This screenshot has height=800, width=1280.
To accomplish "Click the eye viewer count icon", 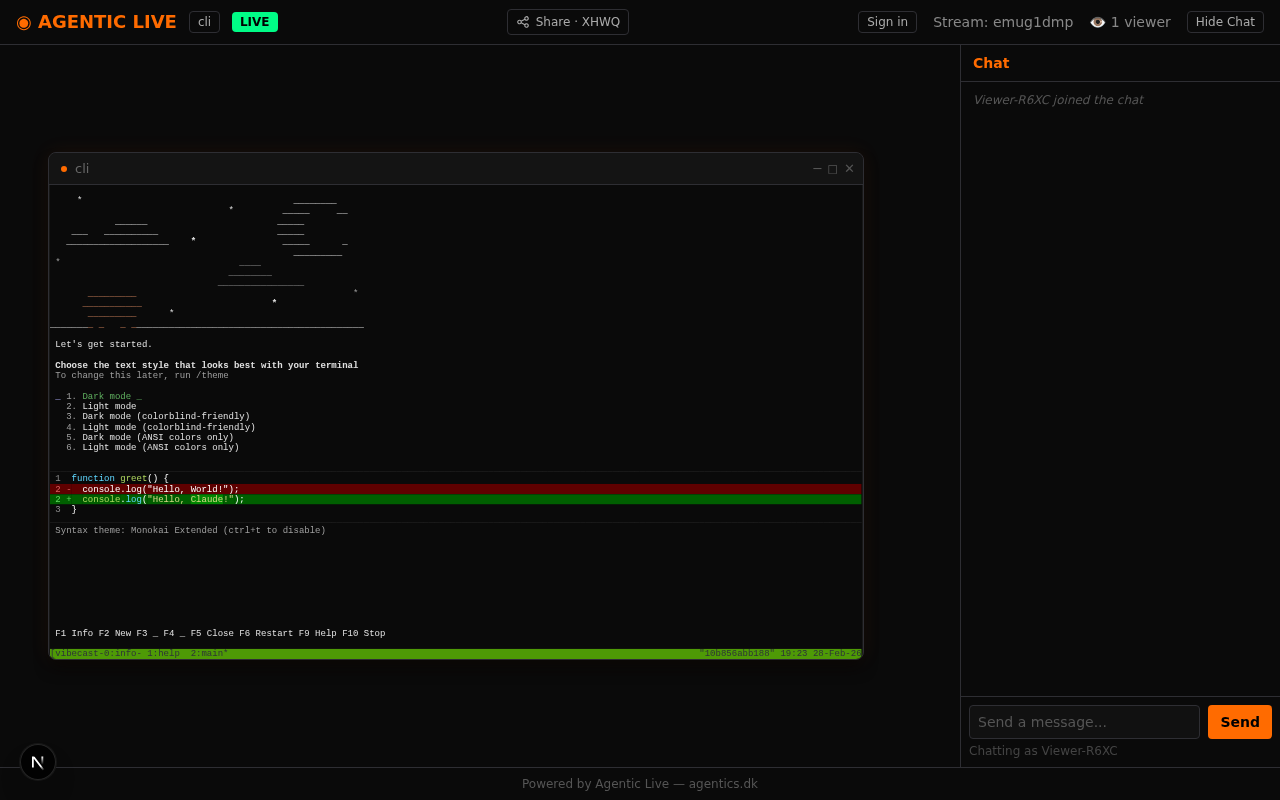I will (1097, 22).
